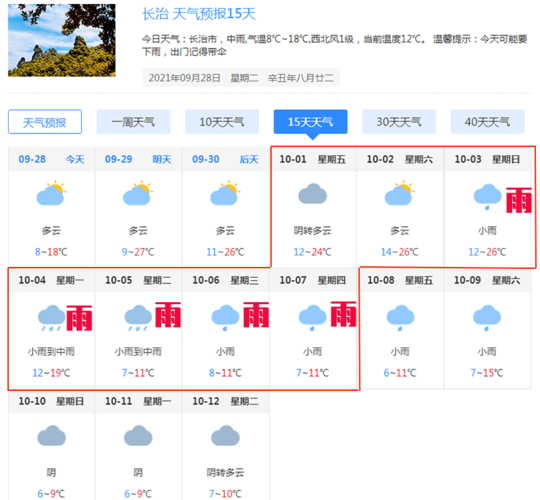Click the 10-07 light rain icon

(312, 318)
